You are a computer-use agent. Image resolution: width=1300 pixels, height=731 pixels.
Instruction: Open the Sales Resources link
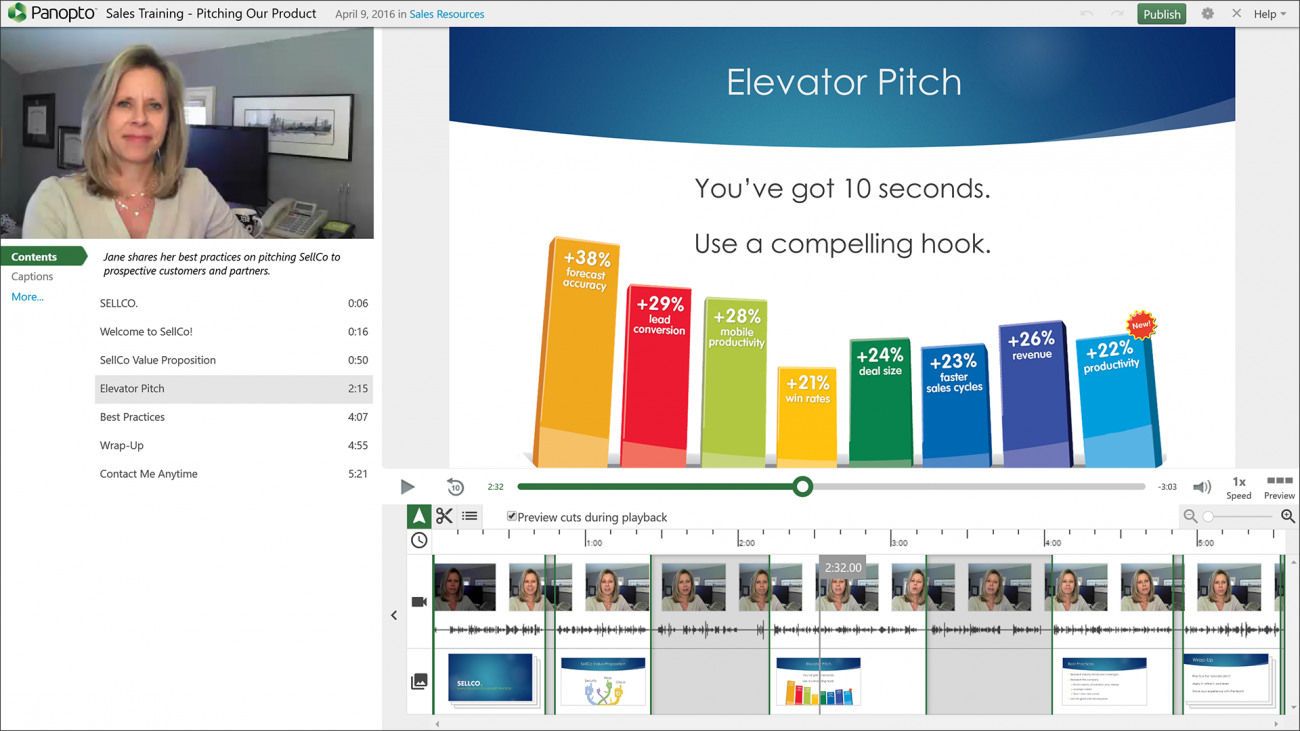[446, 14]
